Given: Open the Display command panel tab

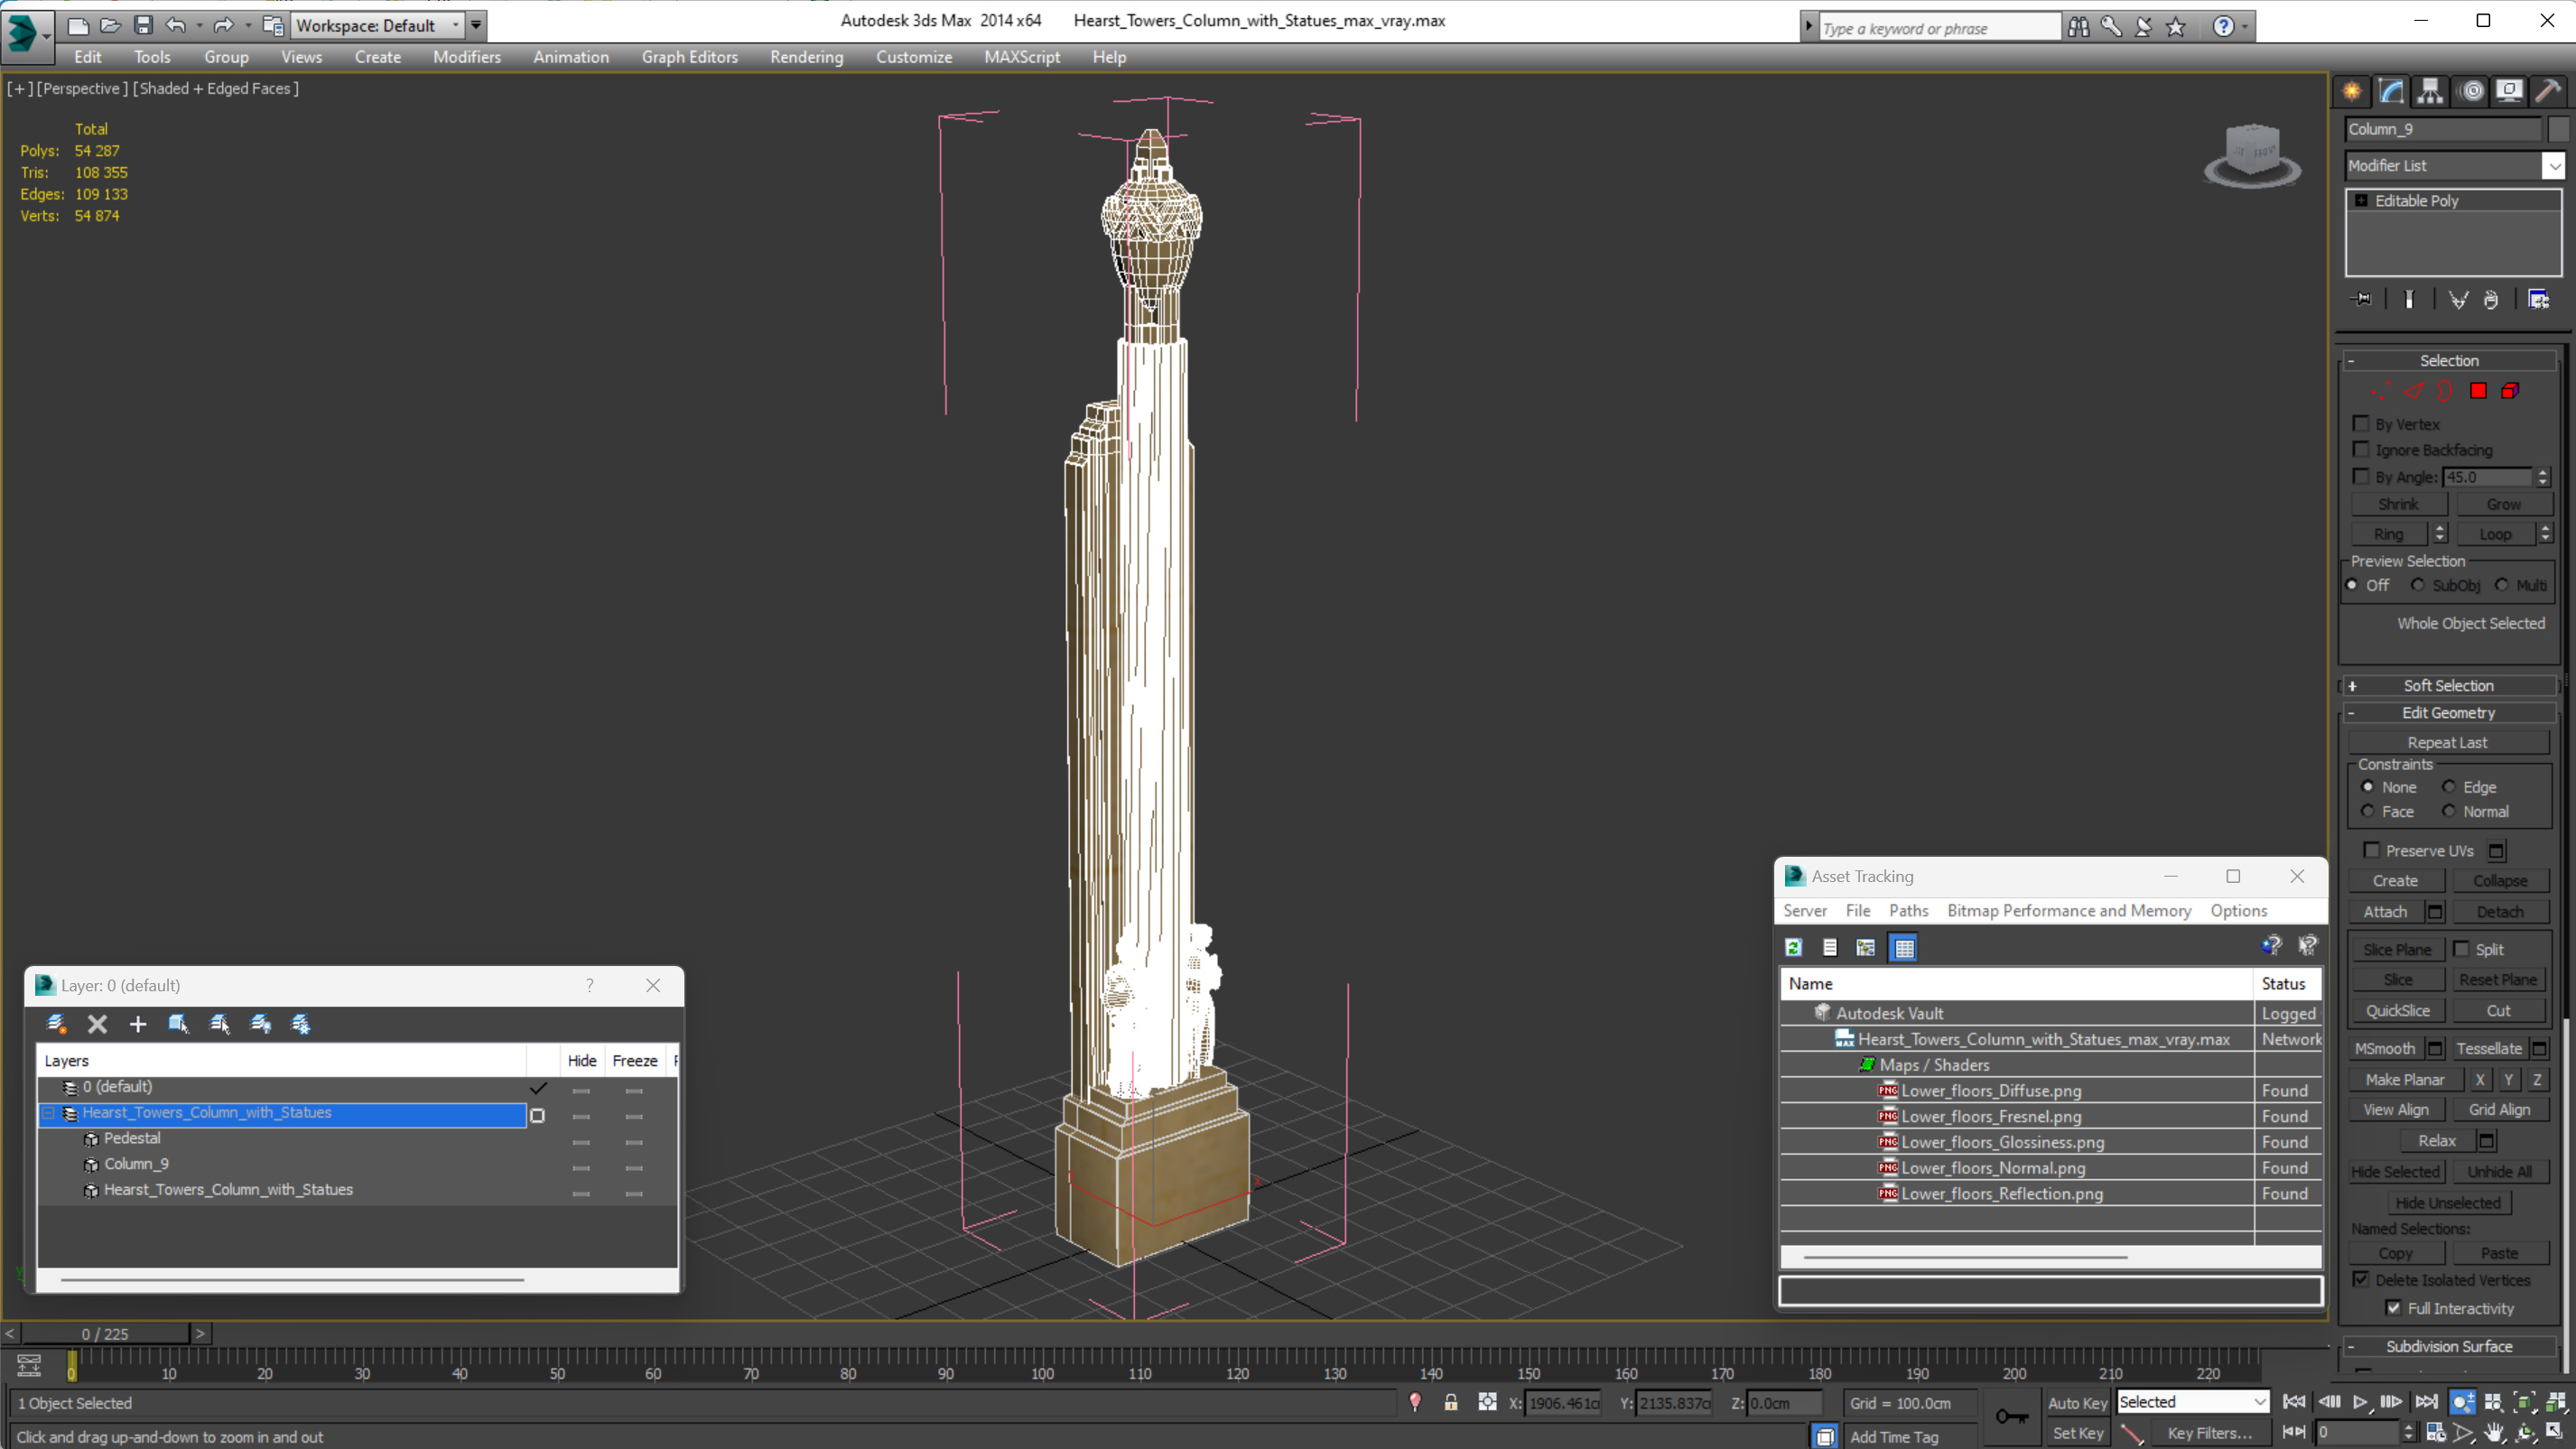Looking at the screenshot, I should click(2510, 92).
